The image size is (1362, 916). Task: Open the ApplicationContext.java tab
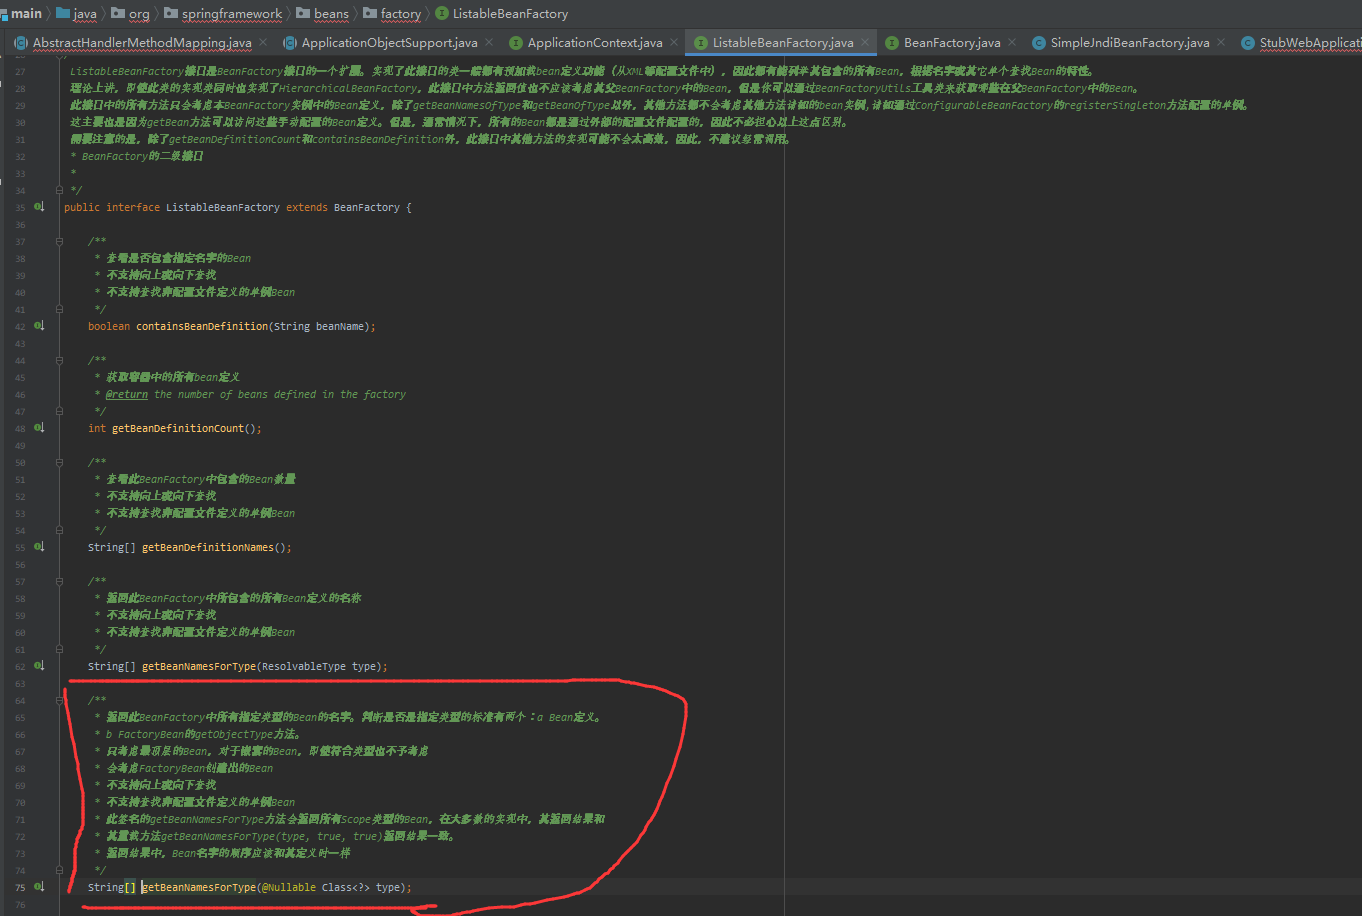tap(594, 42)
